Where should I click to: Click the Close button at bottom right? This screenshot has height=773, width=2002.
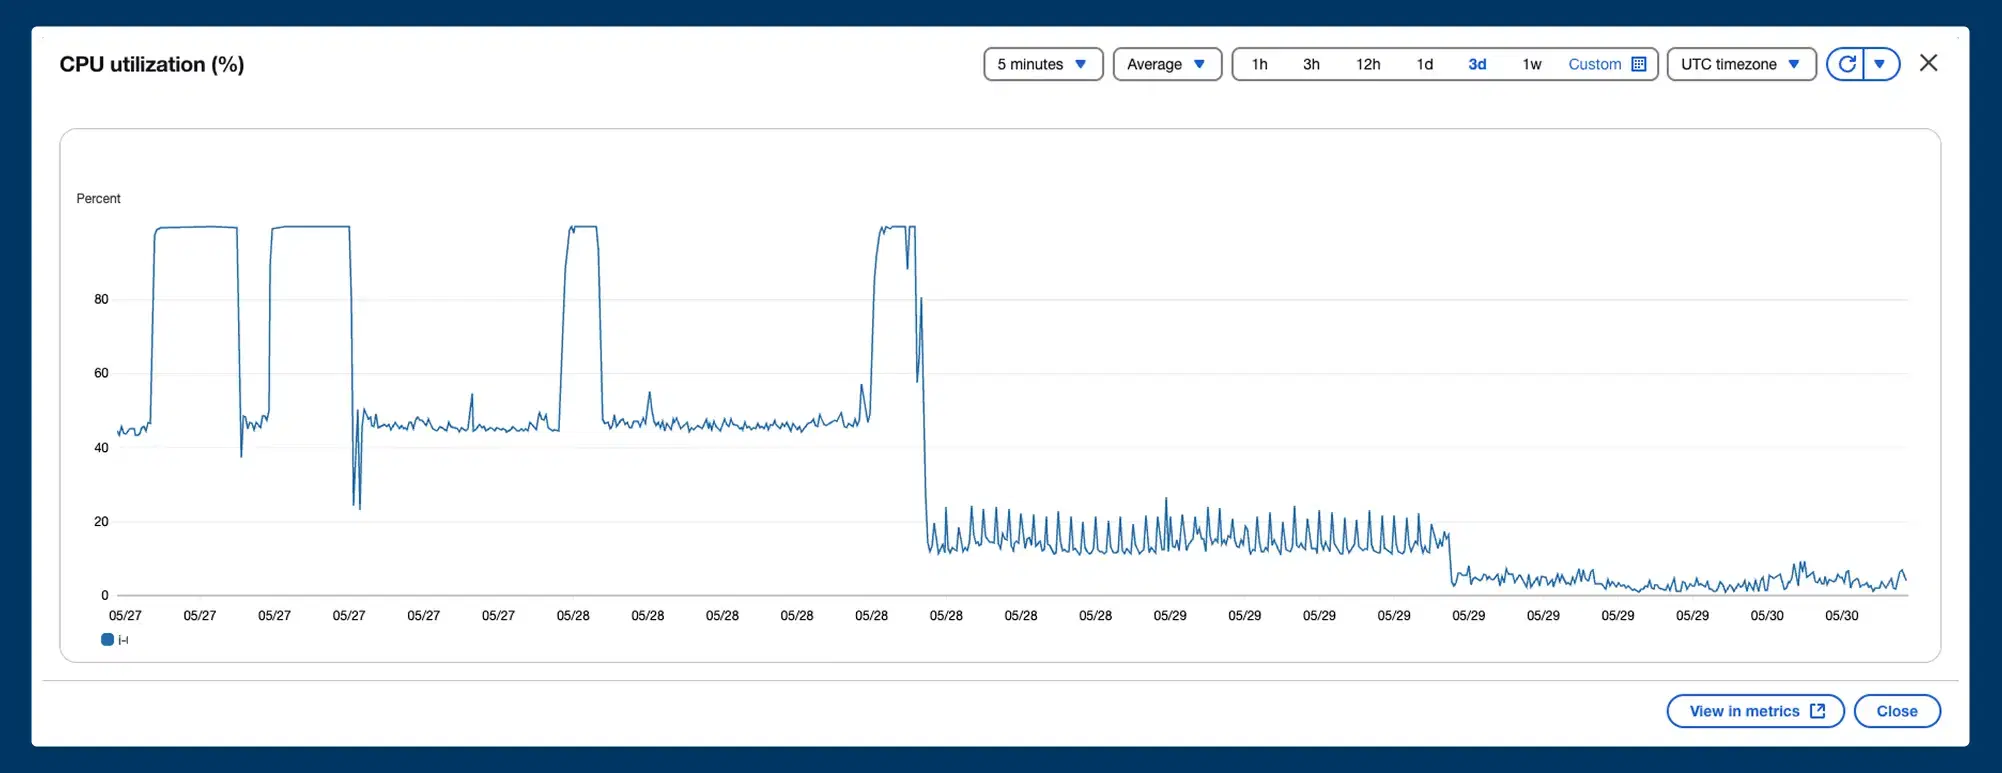tap(1896, 711)
